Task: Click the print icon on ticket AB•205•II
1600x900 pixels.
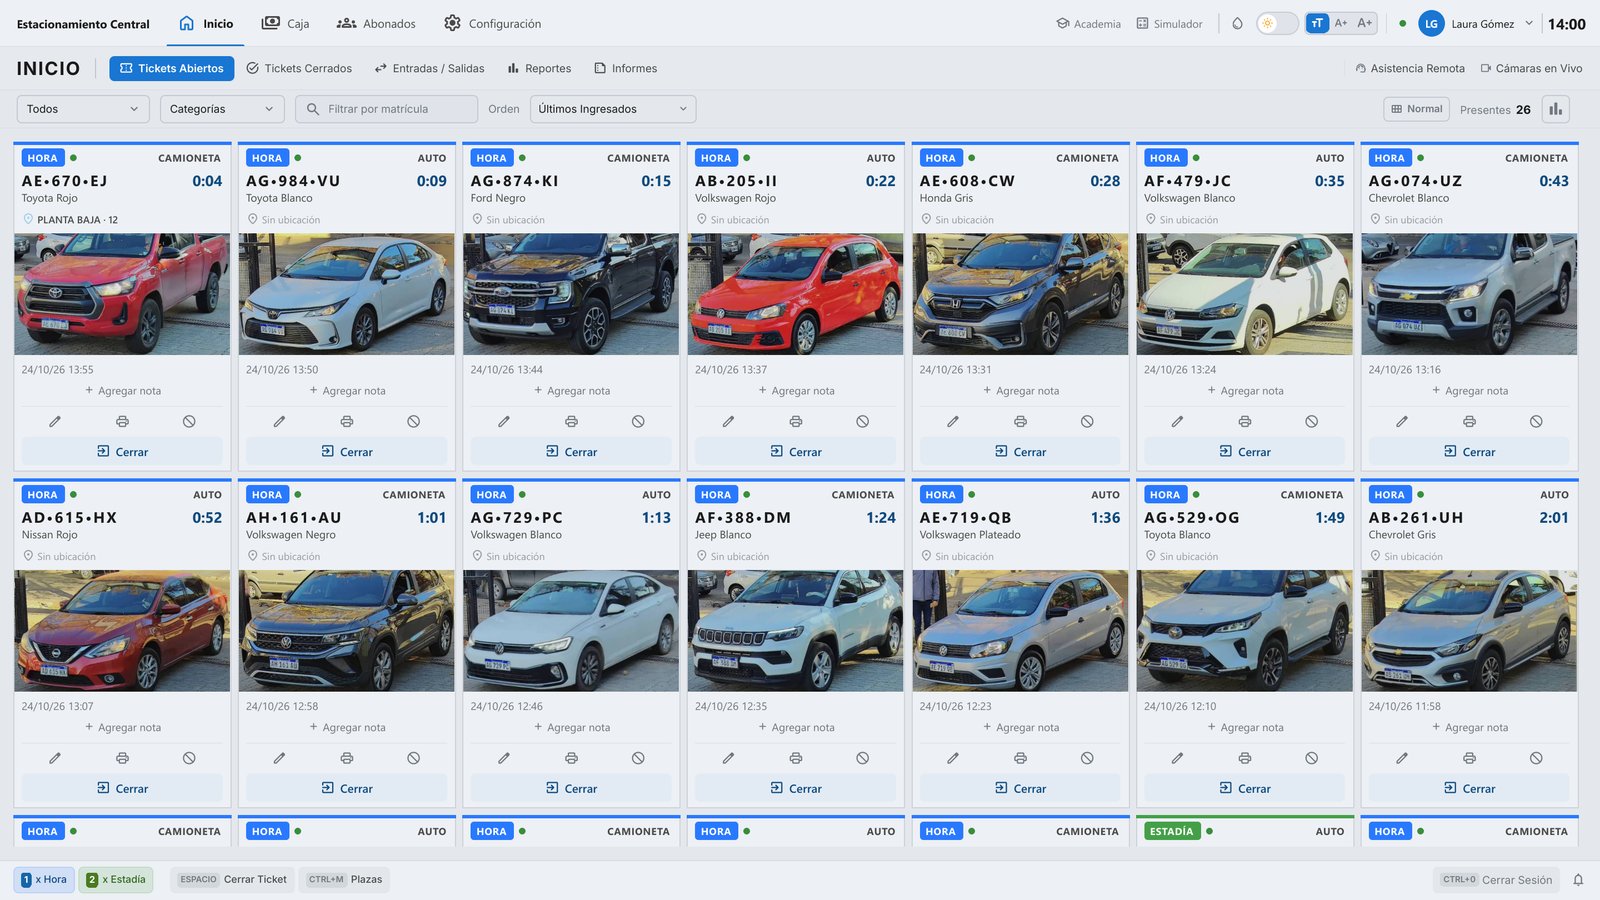Action: click(x=796, y=422)
